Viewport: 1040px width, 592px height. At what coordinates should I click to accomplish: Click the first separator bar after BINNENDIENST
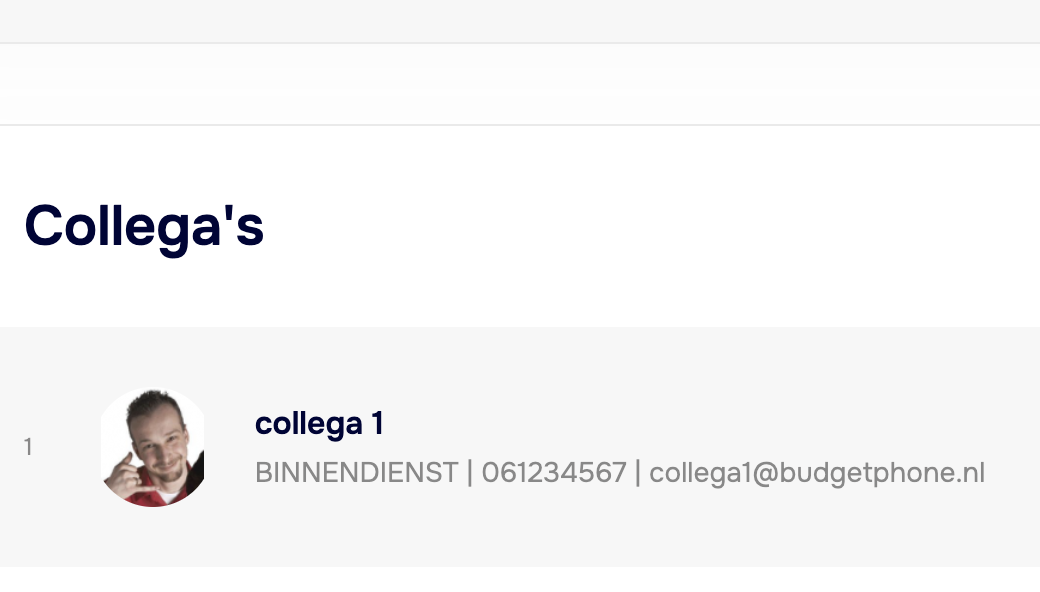[470, 472]
